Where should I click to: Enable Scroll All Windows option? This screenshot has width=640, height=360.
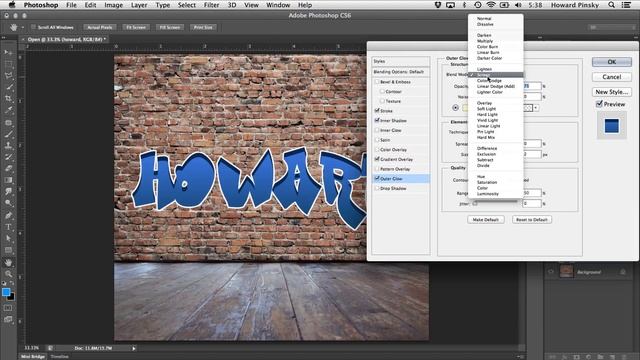34,27
